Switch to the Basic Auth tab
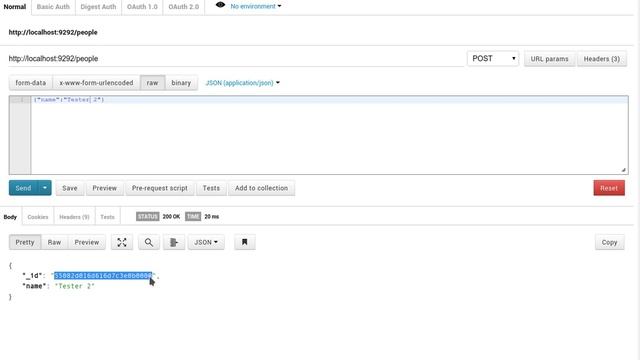This screenshot has height=360, width=640. (53, 7)
